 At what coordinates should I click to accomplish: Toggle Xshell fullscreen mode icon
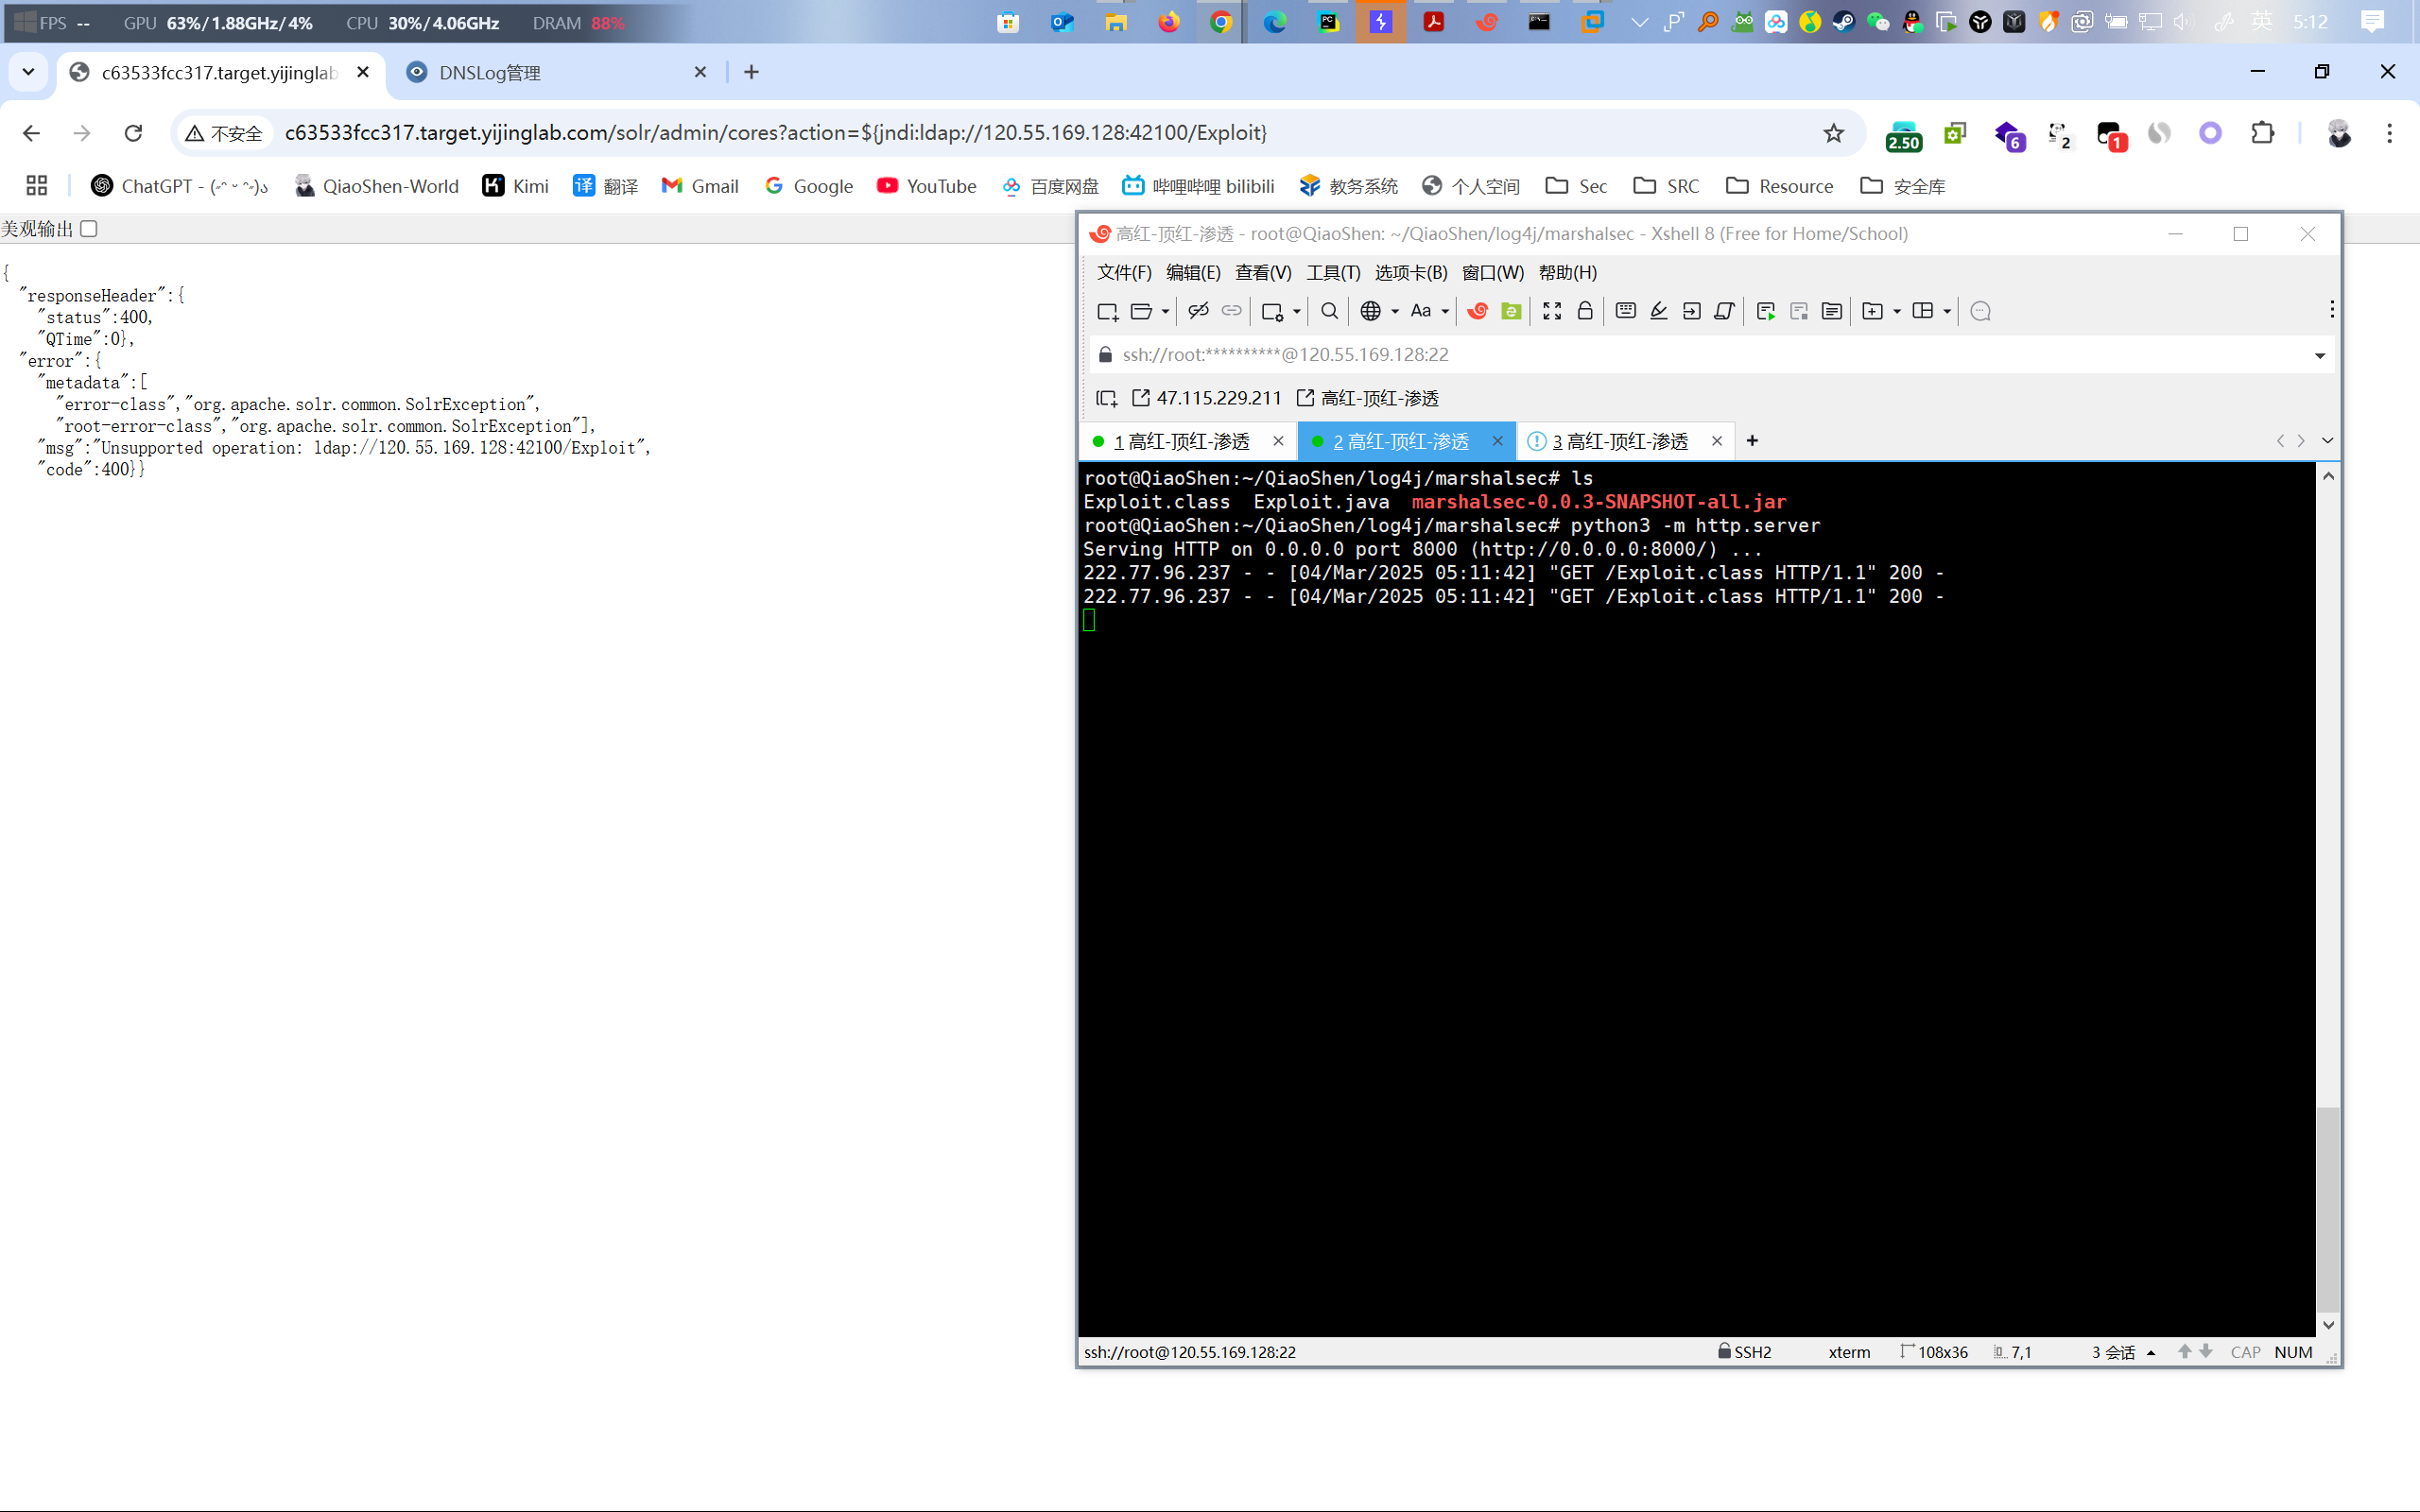(1551, 311)
